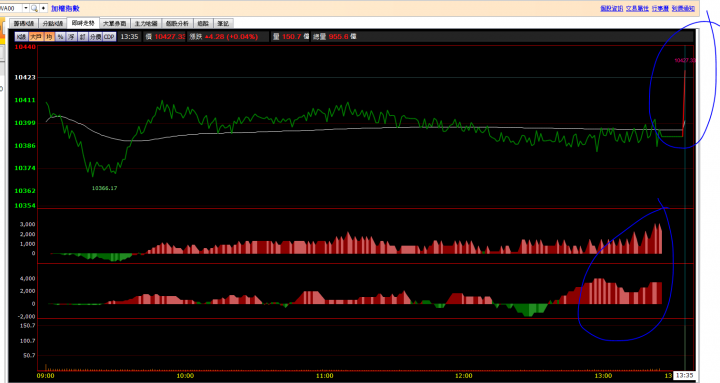Image resolution: width=720 pixels, height=383 pixels.
Task: Click the 09:00 time axis label
Action: click(x=45, y=376)
